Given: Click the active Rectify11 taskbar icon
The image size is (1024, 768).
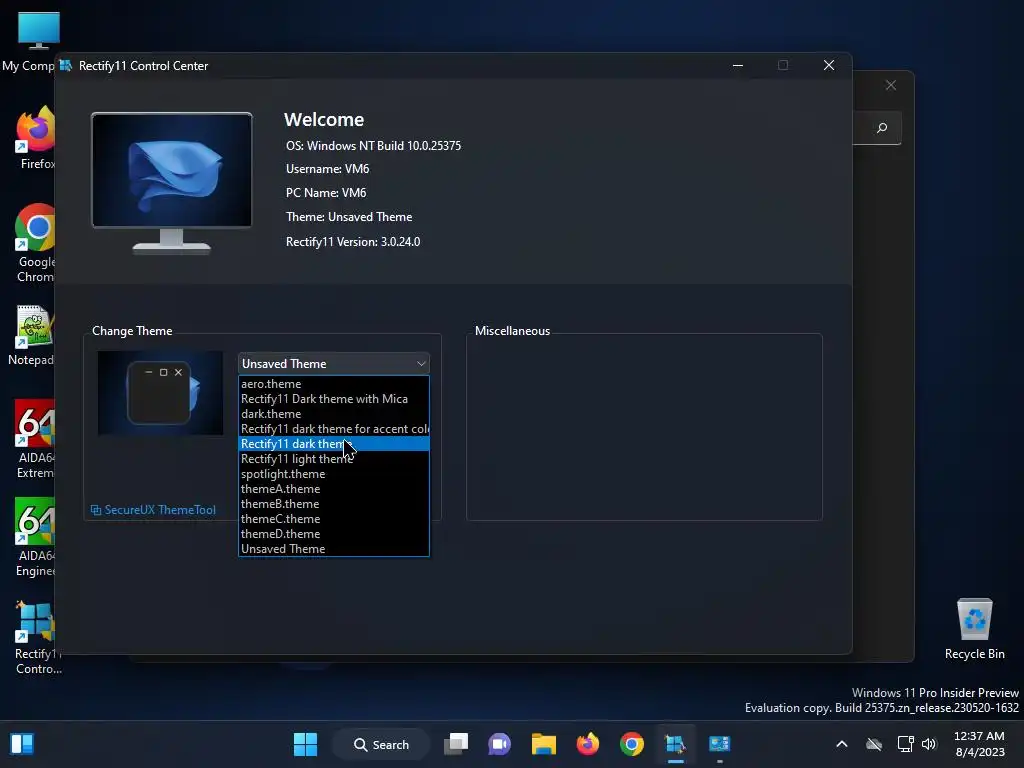Looking at the screenshot, I should click(675, 744).
